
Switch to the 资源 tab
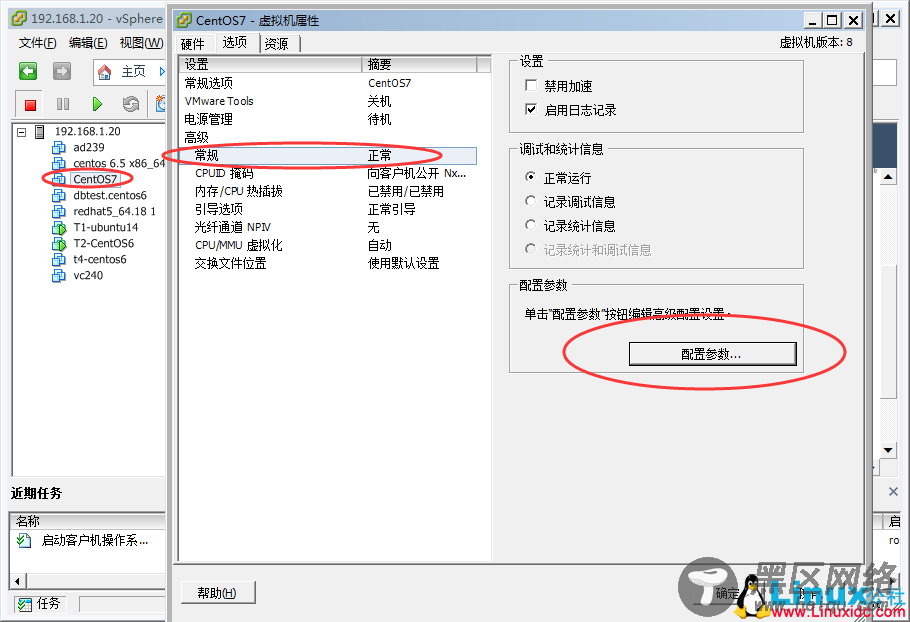(277, 44)
